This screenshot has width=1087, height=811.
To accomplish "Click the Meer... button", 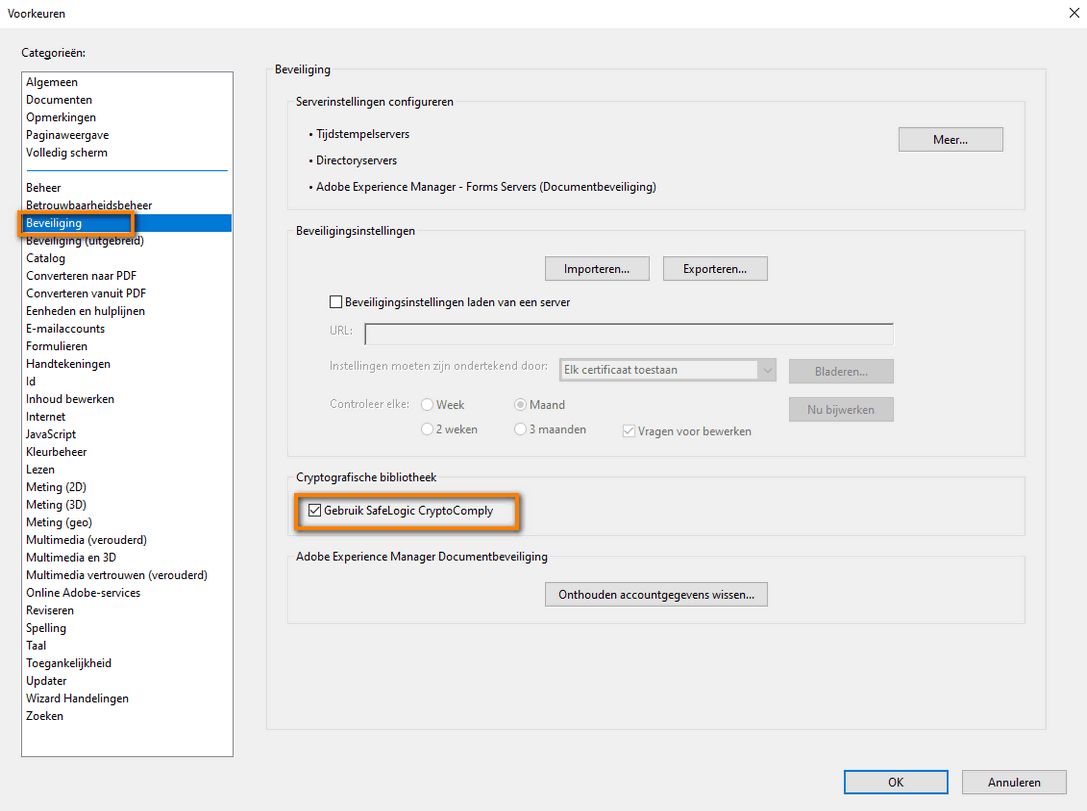I will click(949, 139).
